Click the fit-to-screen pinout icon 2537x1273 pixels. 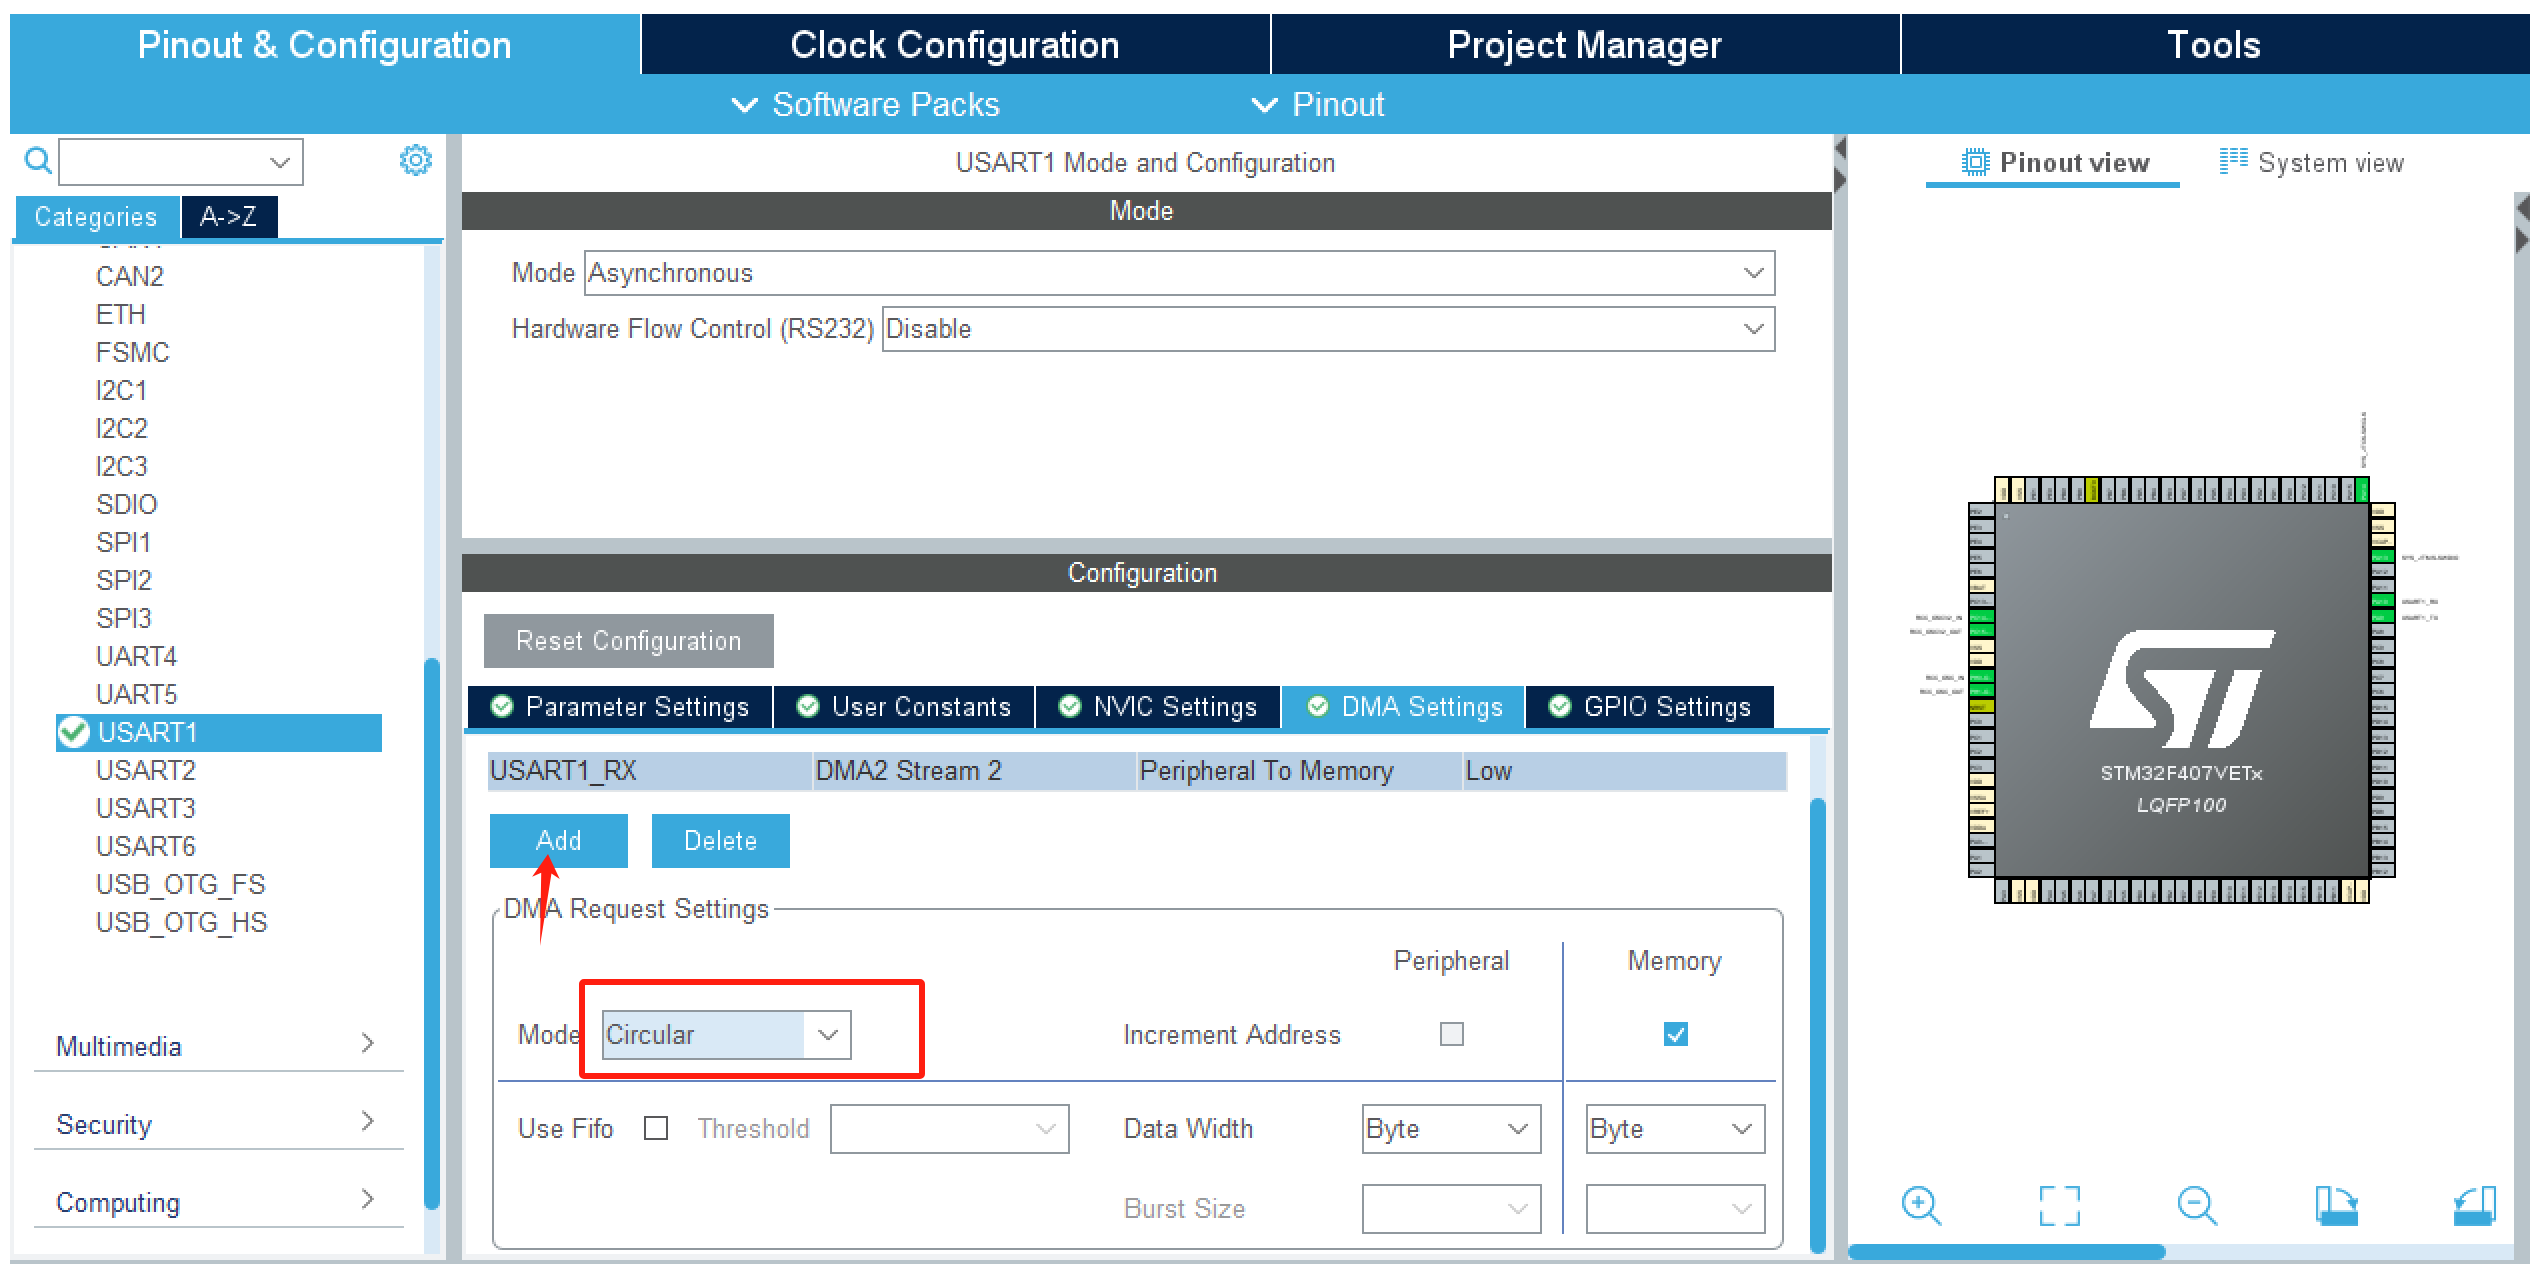coord(2059,1205)
